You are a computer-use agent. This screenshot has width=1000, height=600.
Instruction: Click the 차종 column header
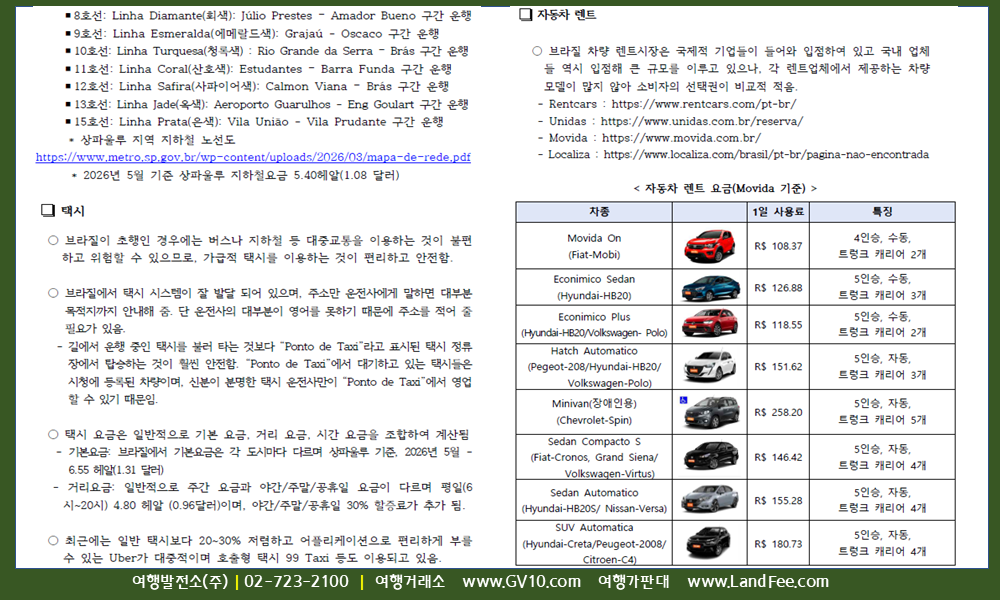[x=594, y=212]
